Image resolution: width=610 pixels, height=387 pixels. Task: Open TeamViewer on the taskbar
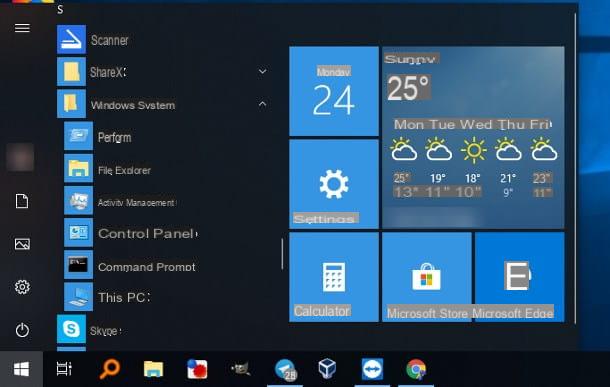coord(372,369)
